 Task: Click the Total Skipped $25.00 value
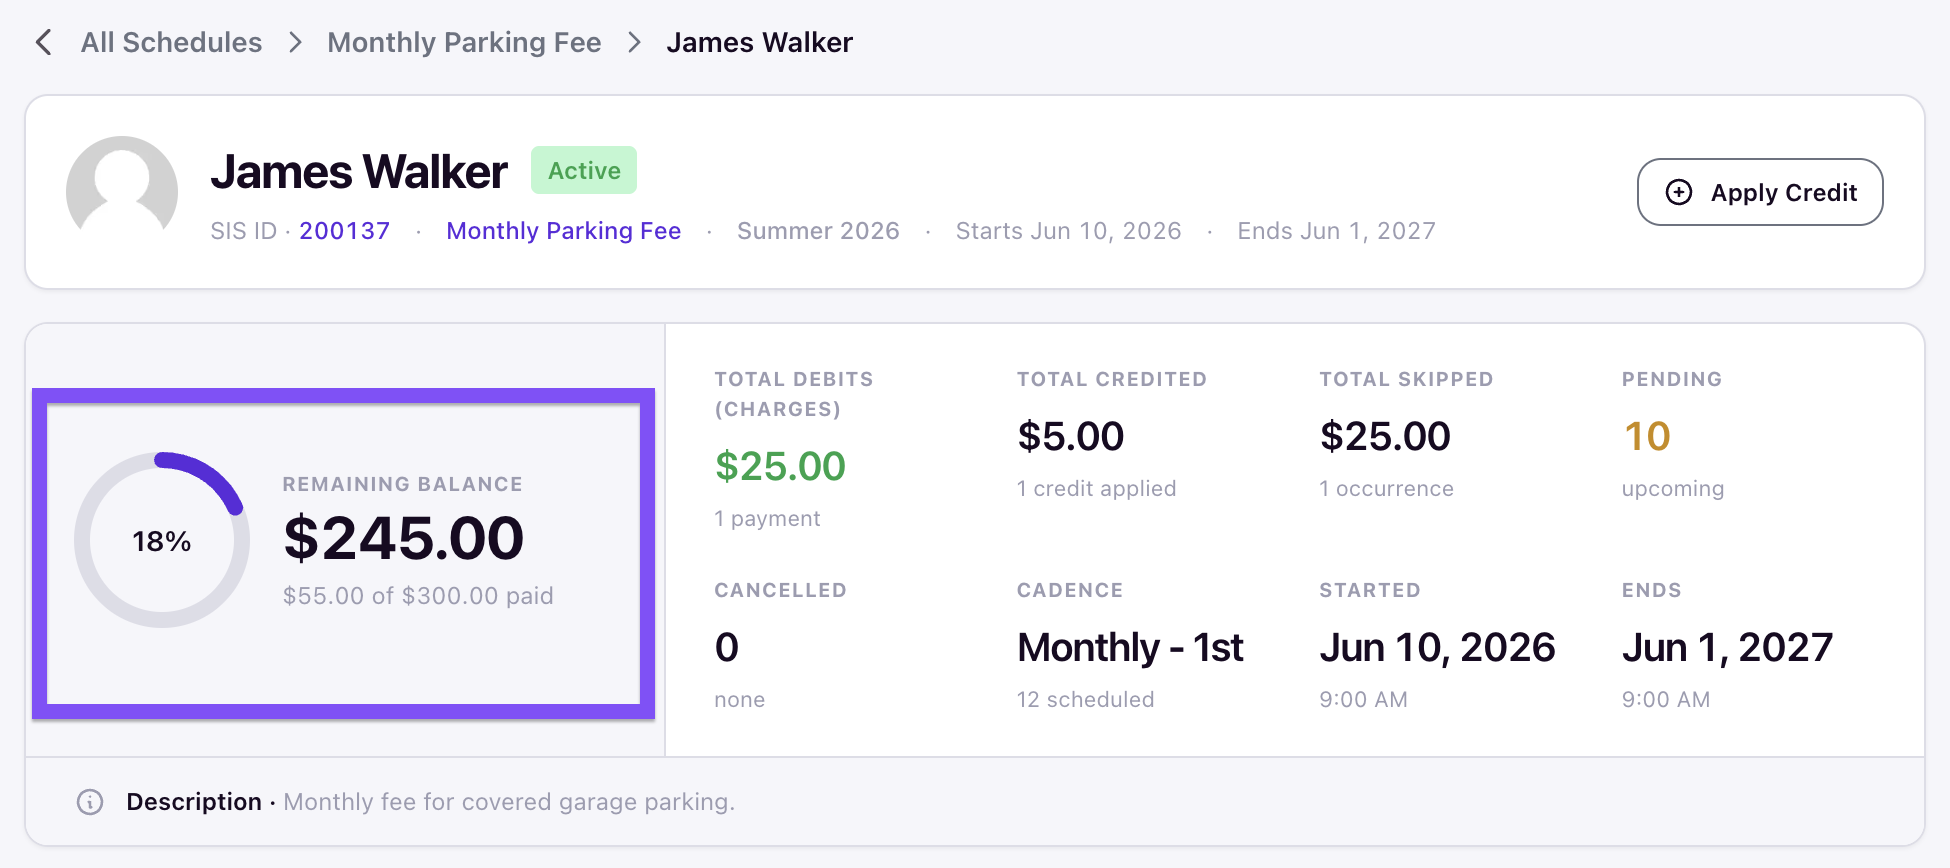pos(1385,436)
